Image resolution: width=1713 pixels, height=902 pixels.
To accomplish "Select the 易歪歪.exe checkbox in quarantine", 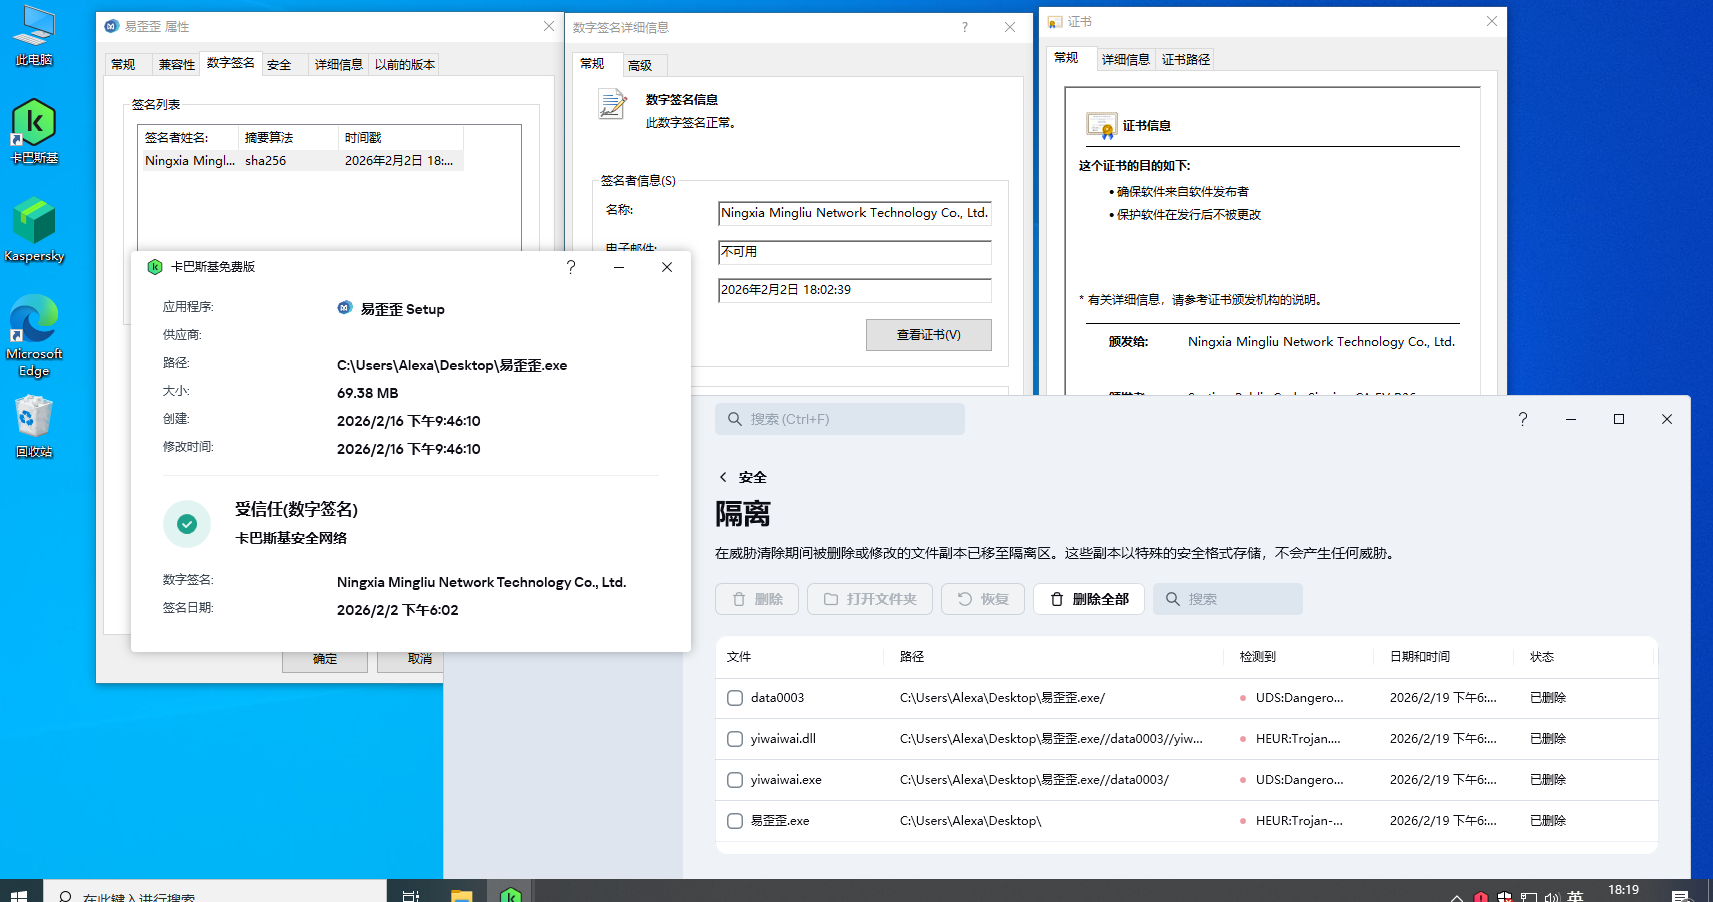I will 735,821.
